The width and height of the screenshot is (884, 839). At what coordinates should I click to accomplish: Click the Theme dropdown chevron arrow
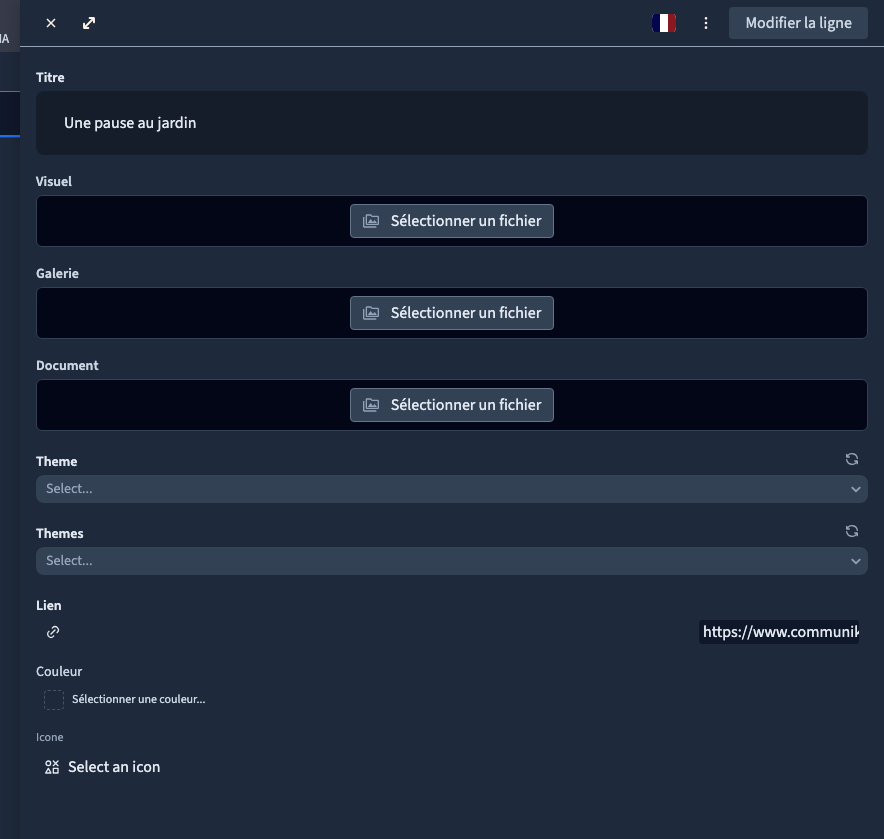855,489
